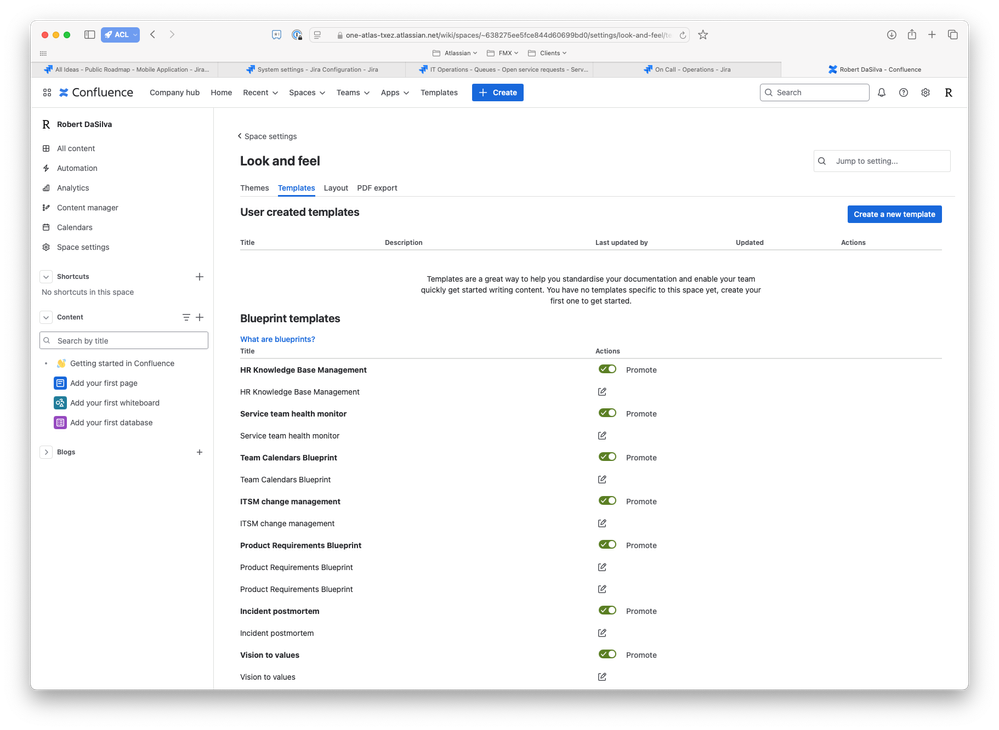Open the app switcher grid icon

[x=47, y=92]
